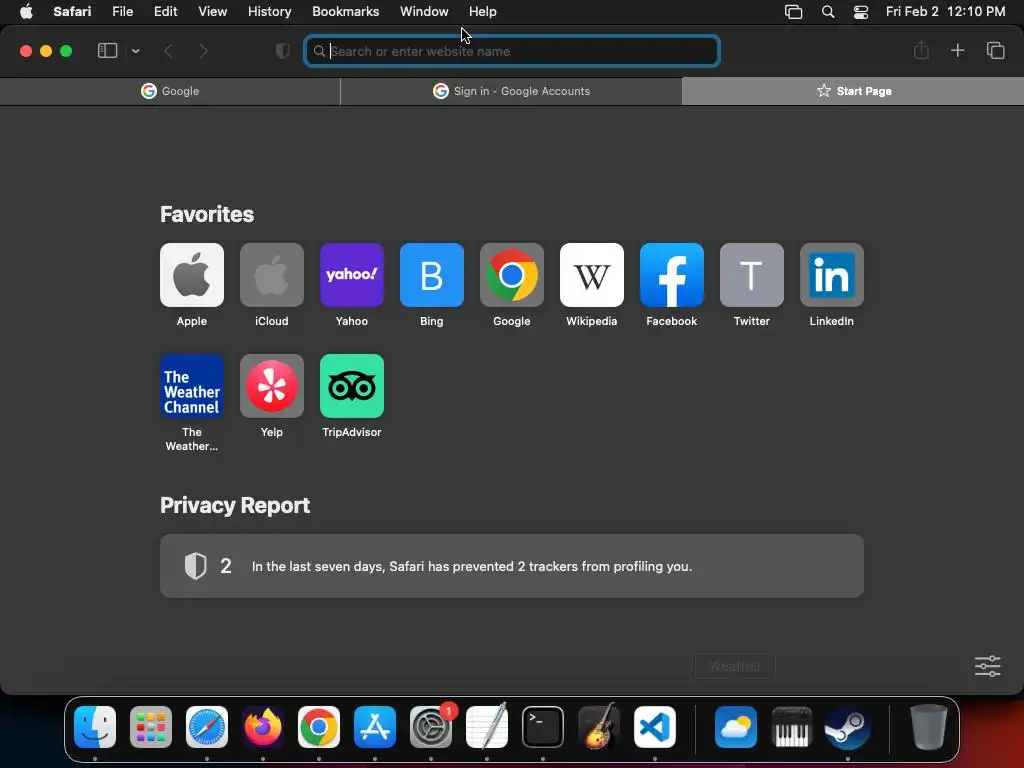This screenshot has height=768, width=1024.
Task: Click the date and time in menu bar
Action: coord(945,12)
